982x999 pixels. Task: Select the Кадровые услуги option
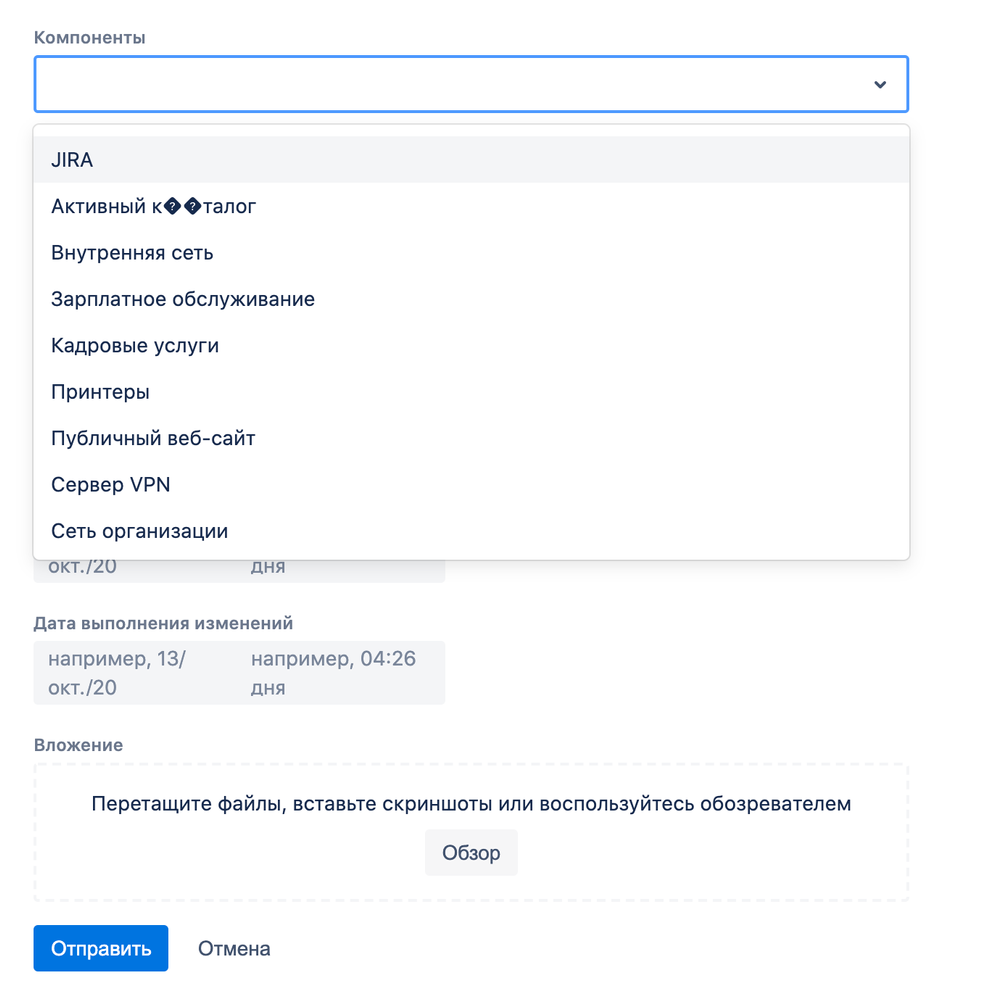[135, 345]
